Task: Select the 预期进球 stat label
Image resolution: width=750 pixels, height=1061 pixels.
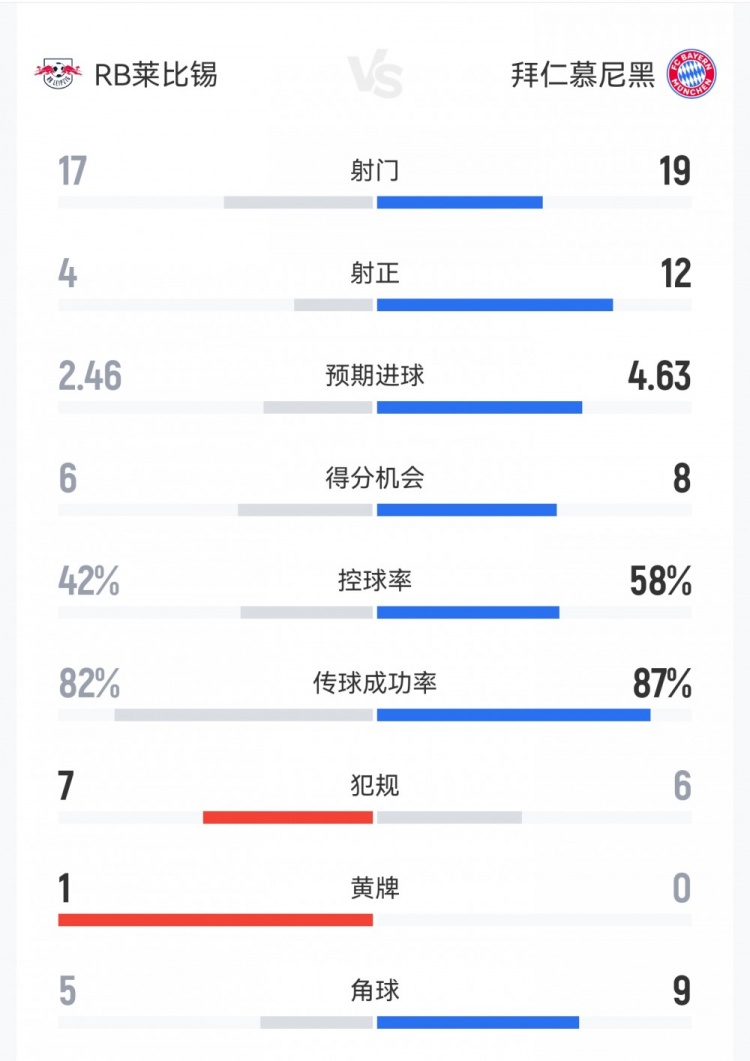Action: [x=375, y=376]
